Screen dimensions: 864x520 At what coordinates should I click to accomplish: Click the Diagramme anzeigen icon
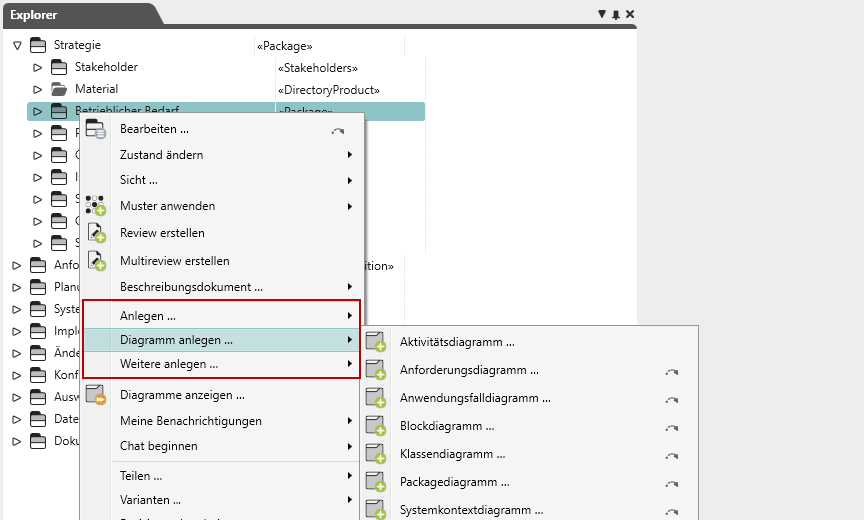(95, 395)
